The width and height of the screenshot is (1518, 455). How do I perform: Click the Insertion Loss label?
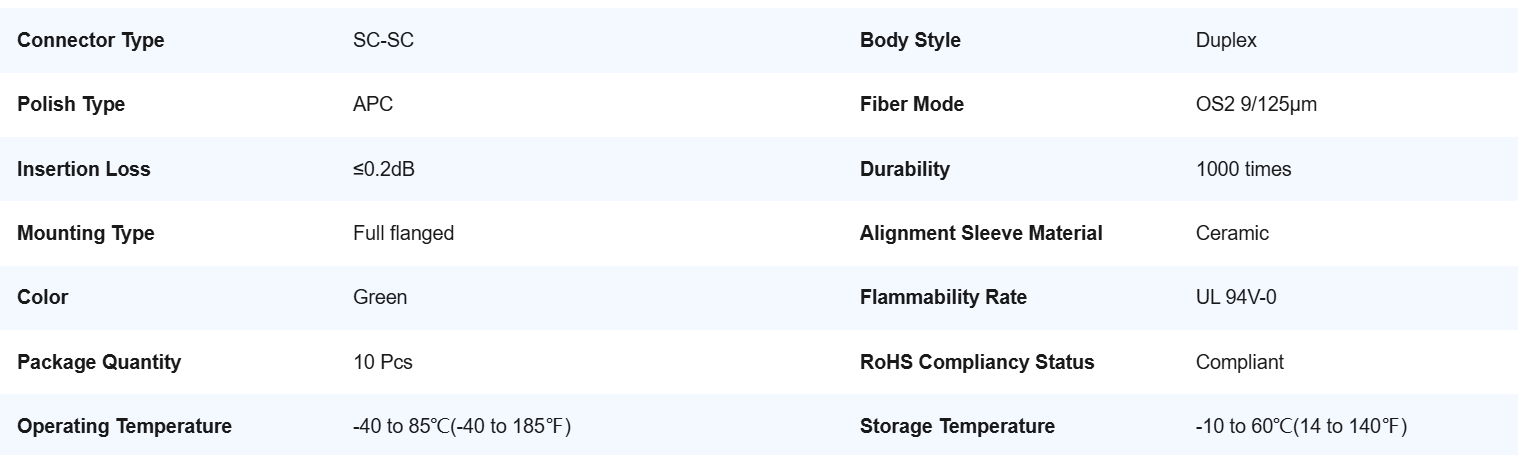tap(84, 169)
